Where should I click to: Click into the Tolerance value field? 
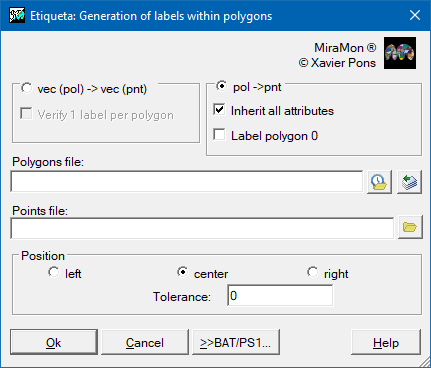pos(280,296)
